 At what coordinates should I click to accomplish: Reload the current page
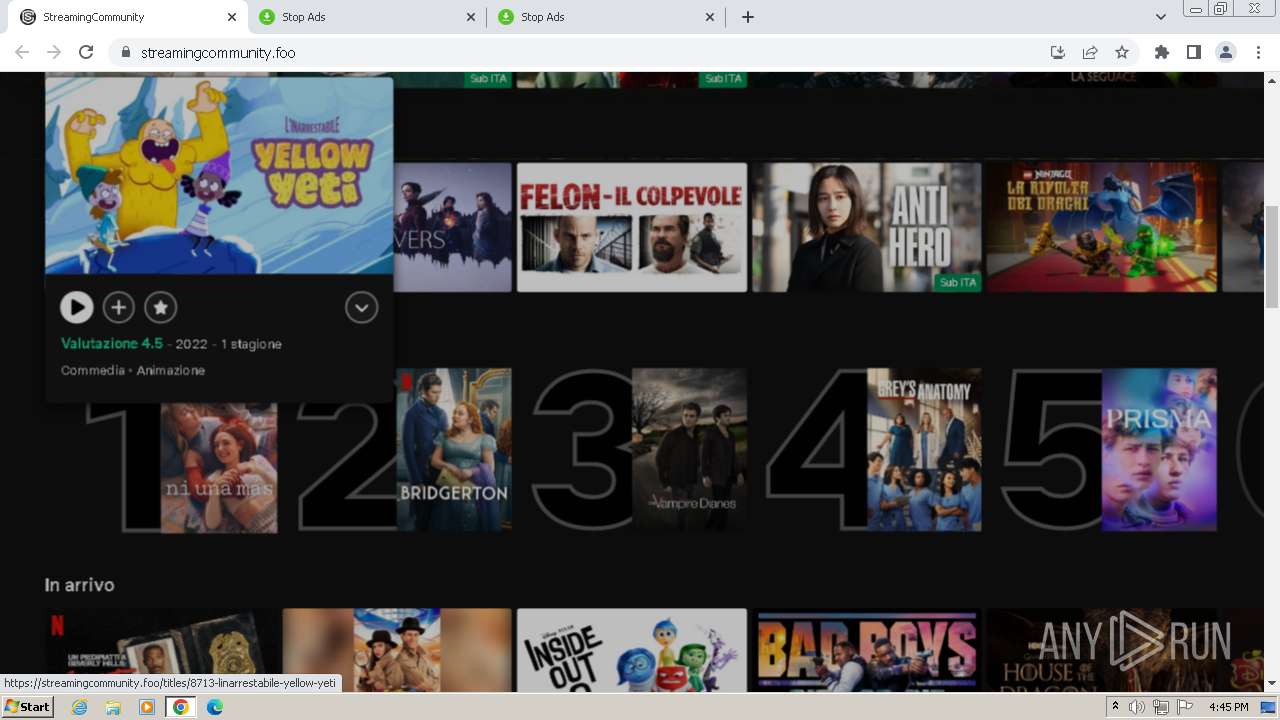pos(86,52)
